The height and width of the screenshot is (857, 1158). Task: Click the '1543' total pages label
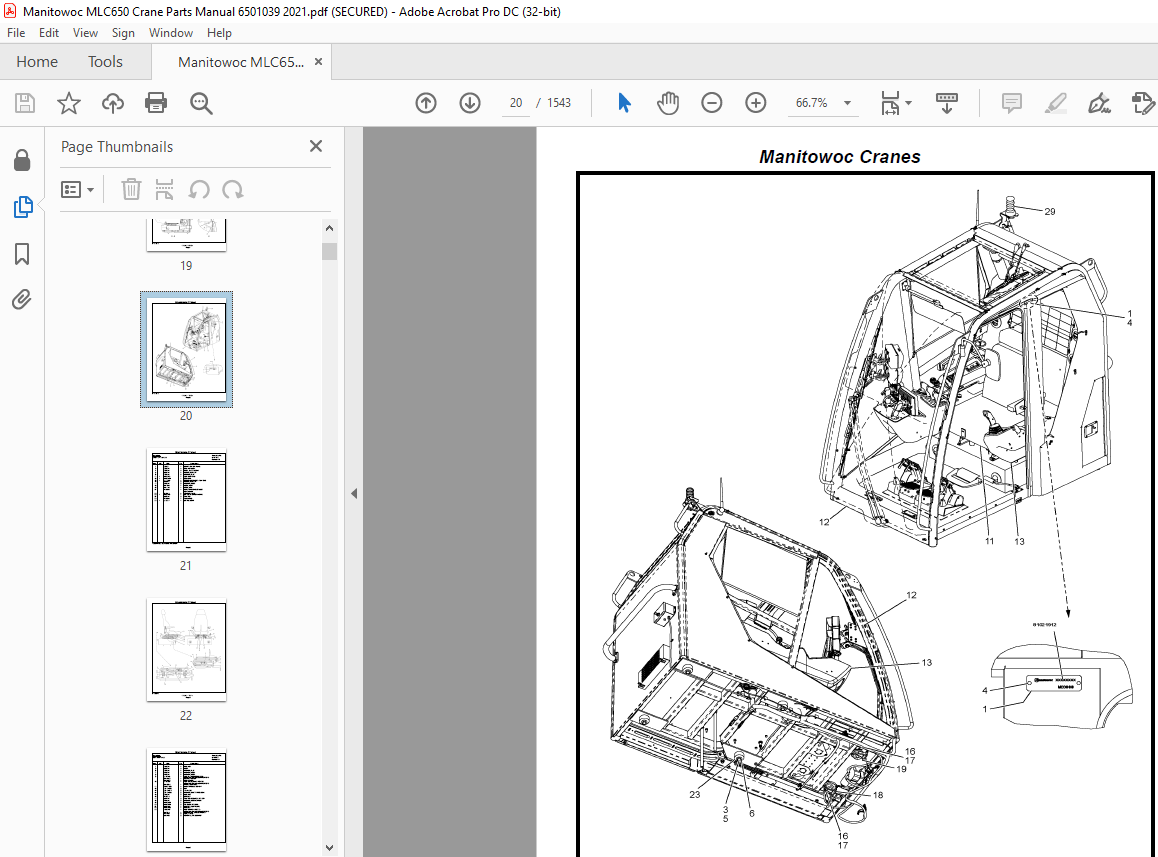coord(559,103)
